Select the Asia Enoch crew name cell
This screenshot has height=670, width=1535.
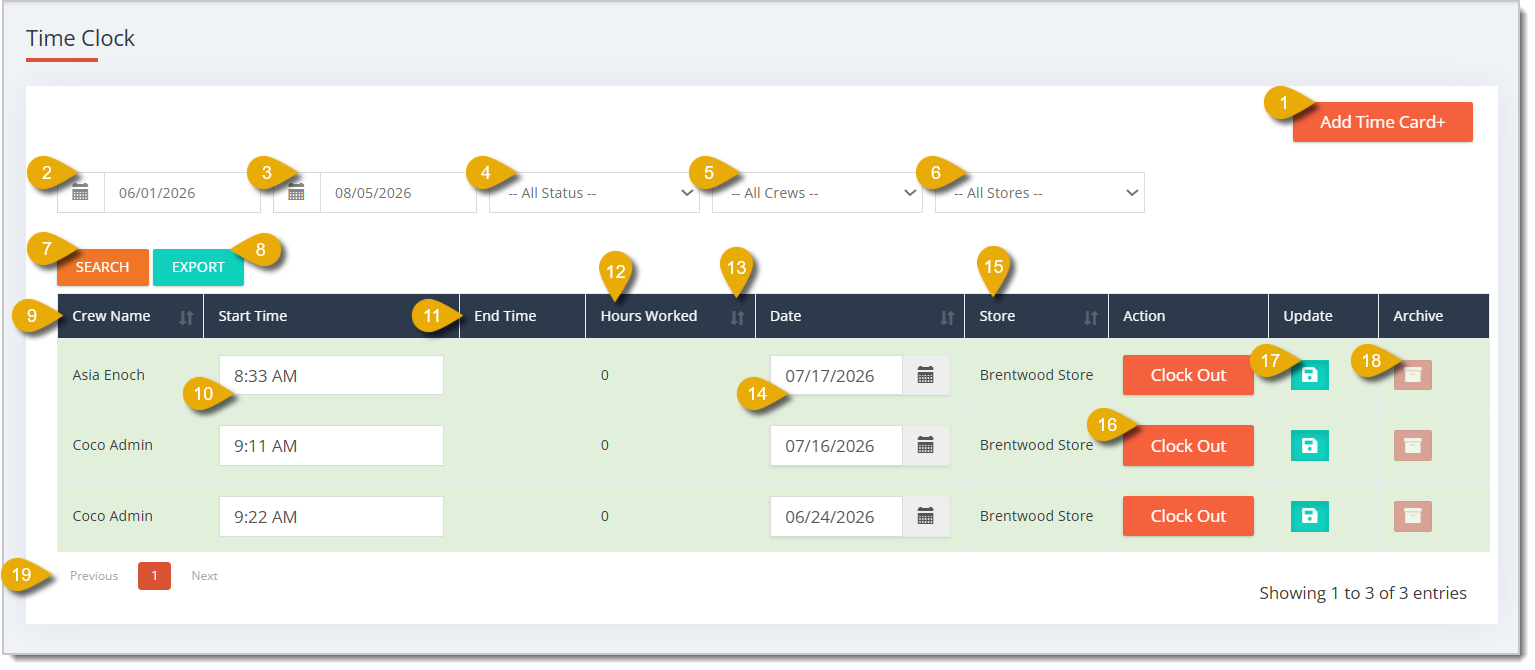(x=109, y=375)
